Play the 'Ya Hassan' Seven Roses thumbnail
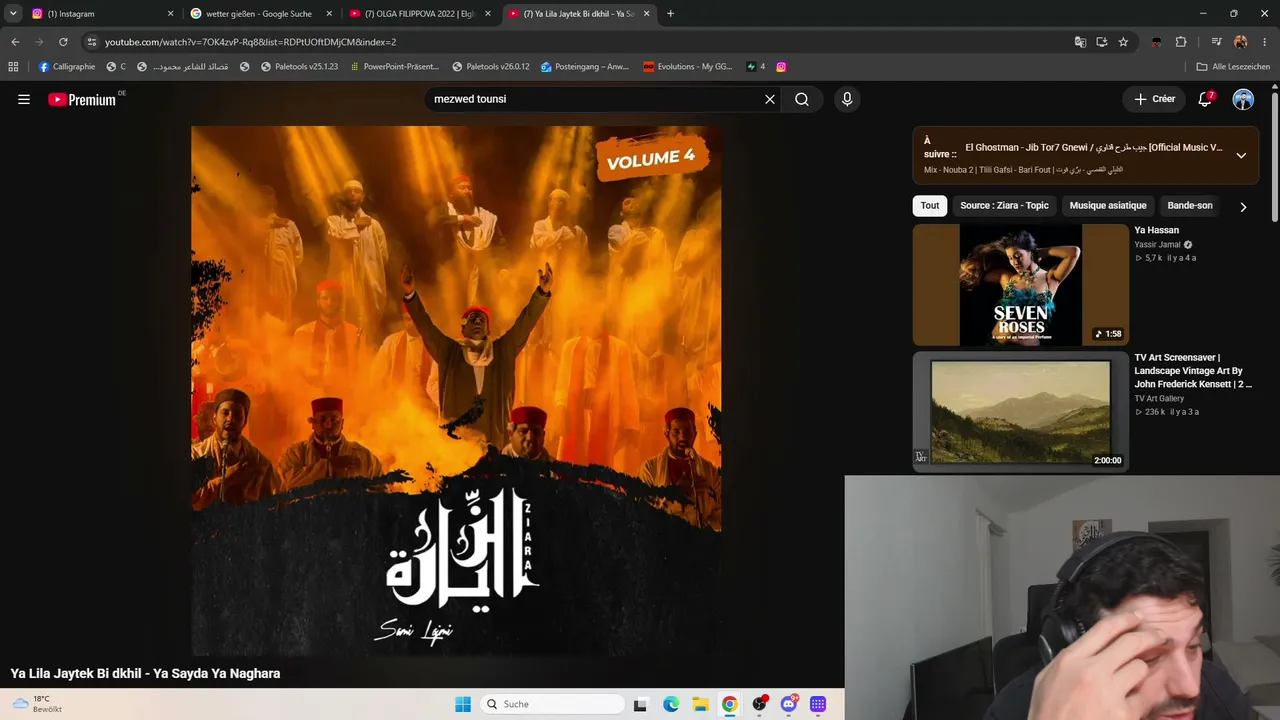This screenshot has height=720, width=1280. click(1020, 285)
